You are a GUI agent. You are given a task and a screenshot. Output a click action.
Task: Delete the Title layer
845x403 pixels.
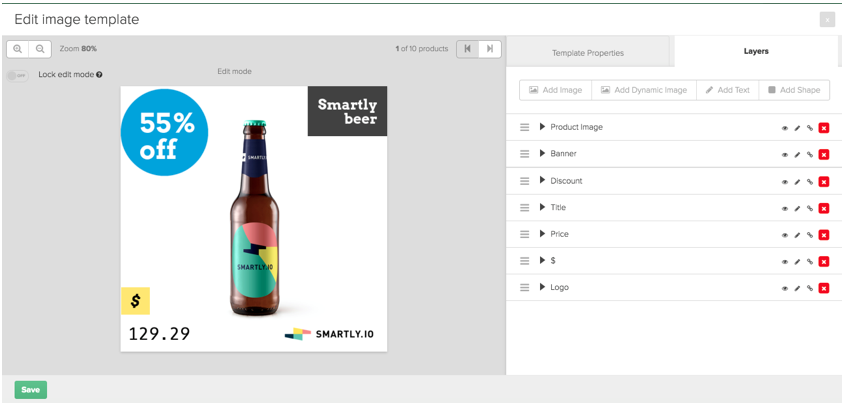click(823, 209)
